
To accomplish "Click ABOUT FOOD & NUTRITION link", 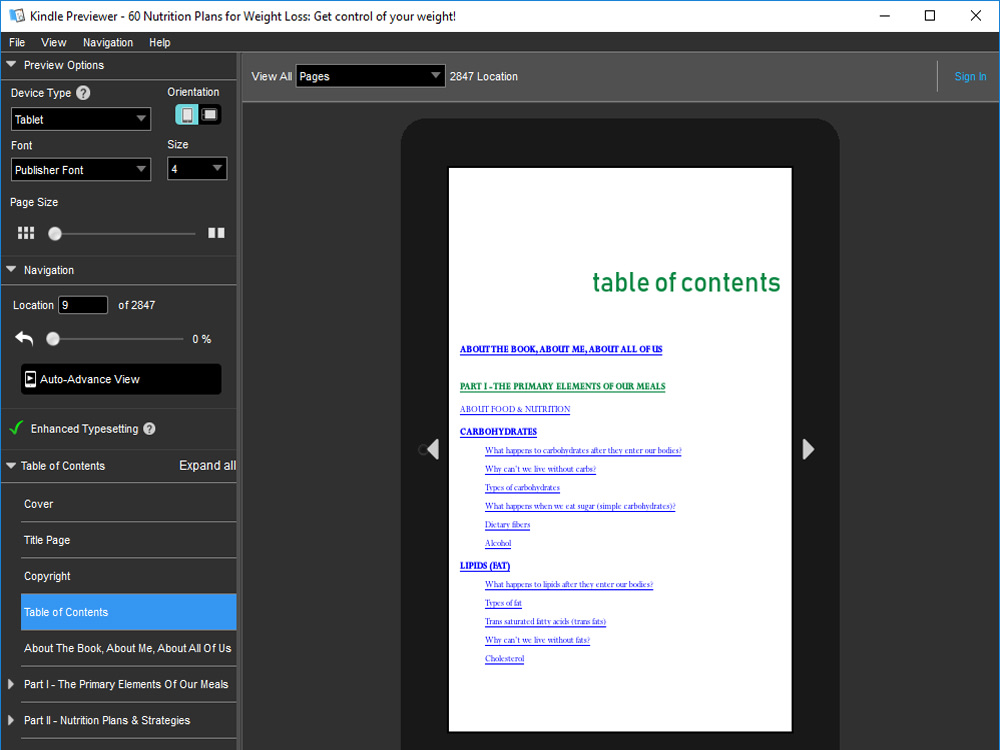I will (515, 409).
